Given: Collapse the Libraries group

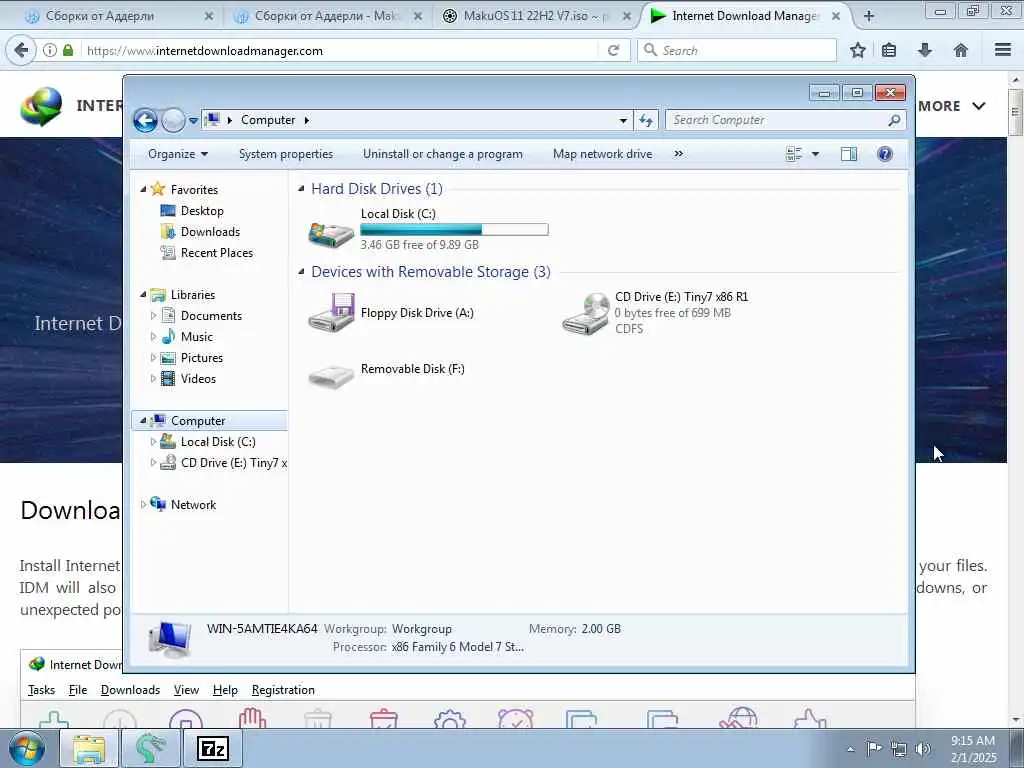Looking at the screenshot, I should click(x=144, y=295).
